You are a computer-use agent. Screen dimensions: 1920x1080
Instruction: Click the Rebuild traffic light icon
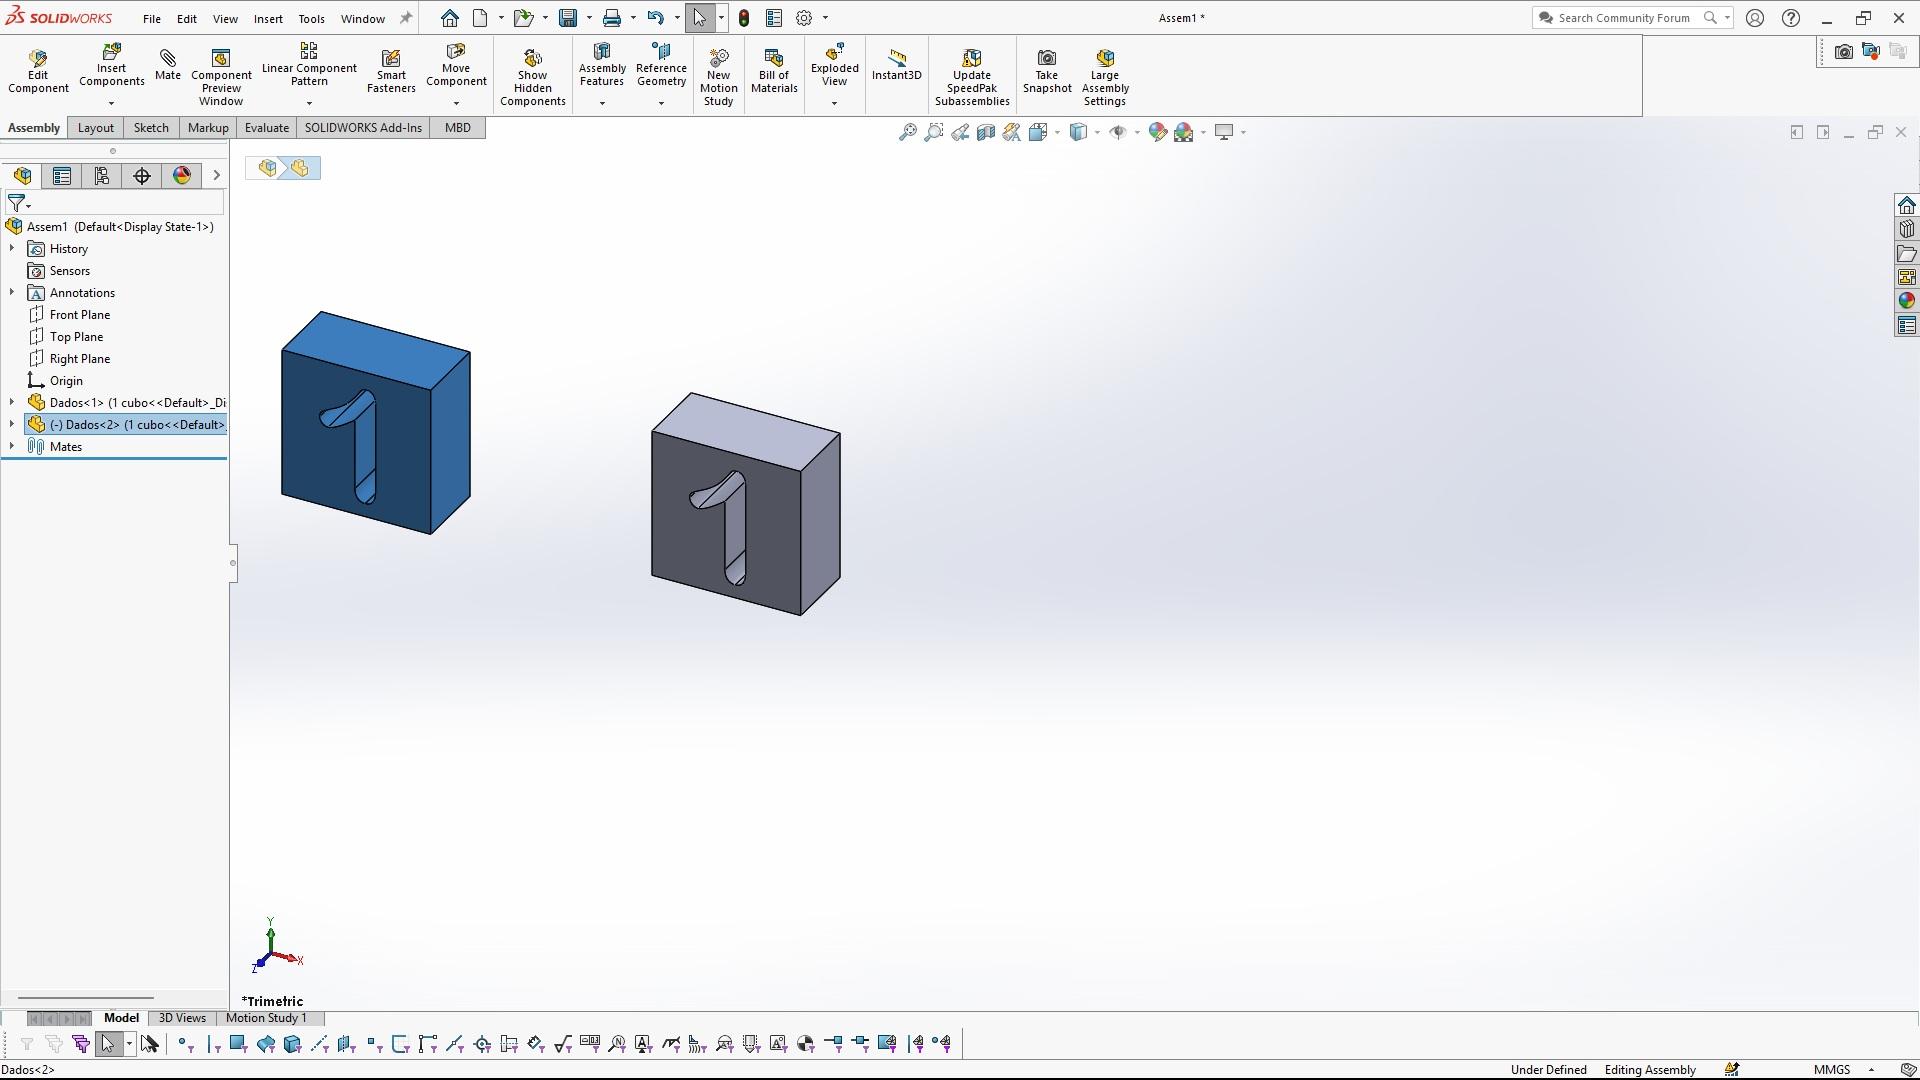pyautogui.click(x=744, y=18)
